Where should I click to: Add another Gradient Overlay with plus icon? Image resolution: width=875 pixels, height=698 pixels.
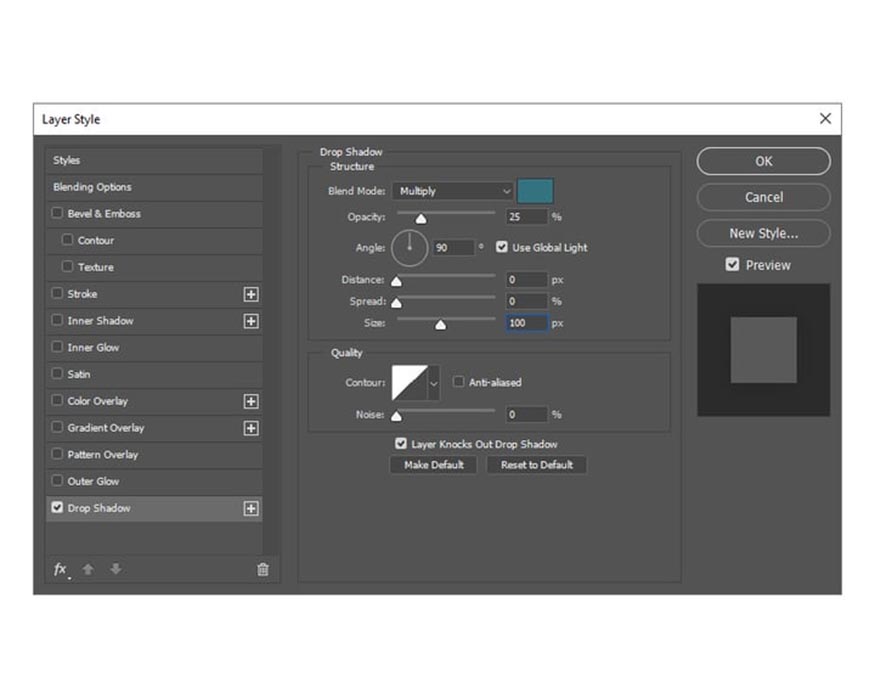point(251,429)
